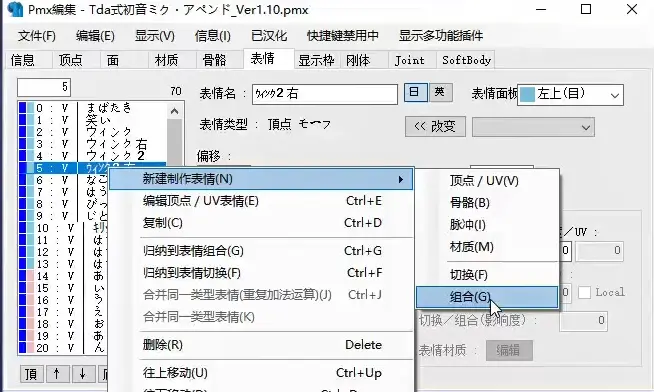Choose 编辑顶点 / UV表情(E) menu entry
654x392 pixels.
tap(261, 201)
